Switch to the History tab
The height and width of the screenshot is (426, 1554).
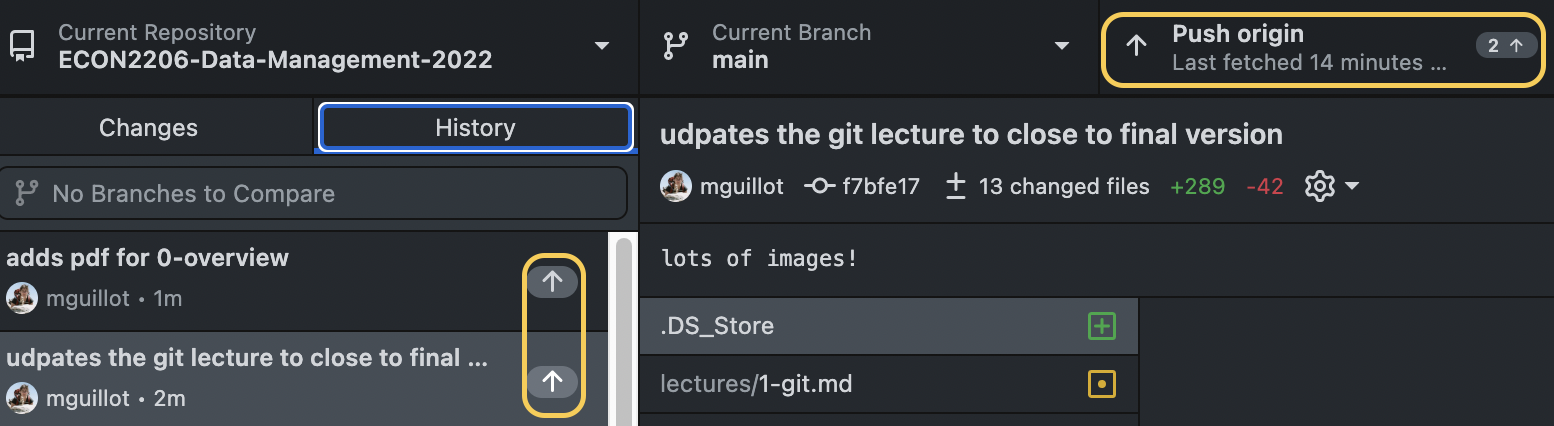pyautogui.click(x=475, y=128)
